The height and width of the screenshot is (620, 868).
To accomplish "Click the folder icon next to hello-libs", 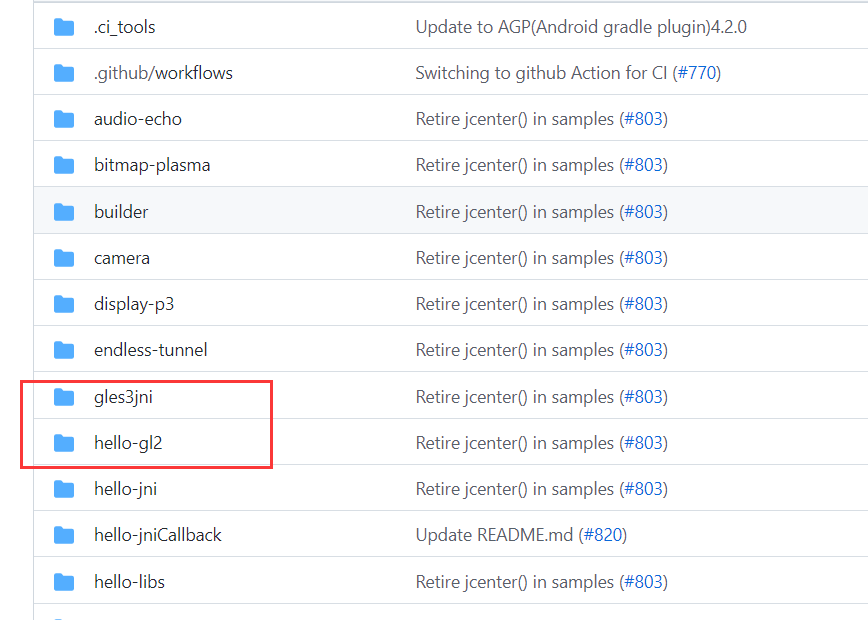I will click(x=64, y=582).
